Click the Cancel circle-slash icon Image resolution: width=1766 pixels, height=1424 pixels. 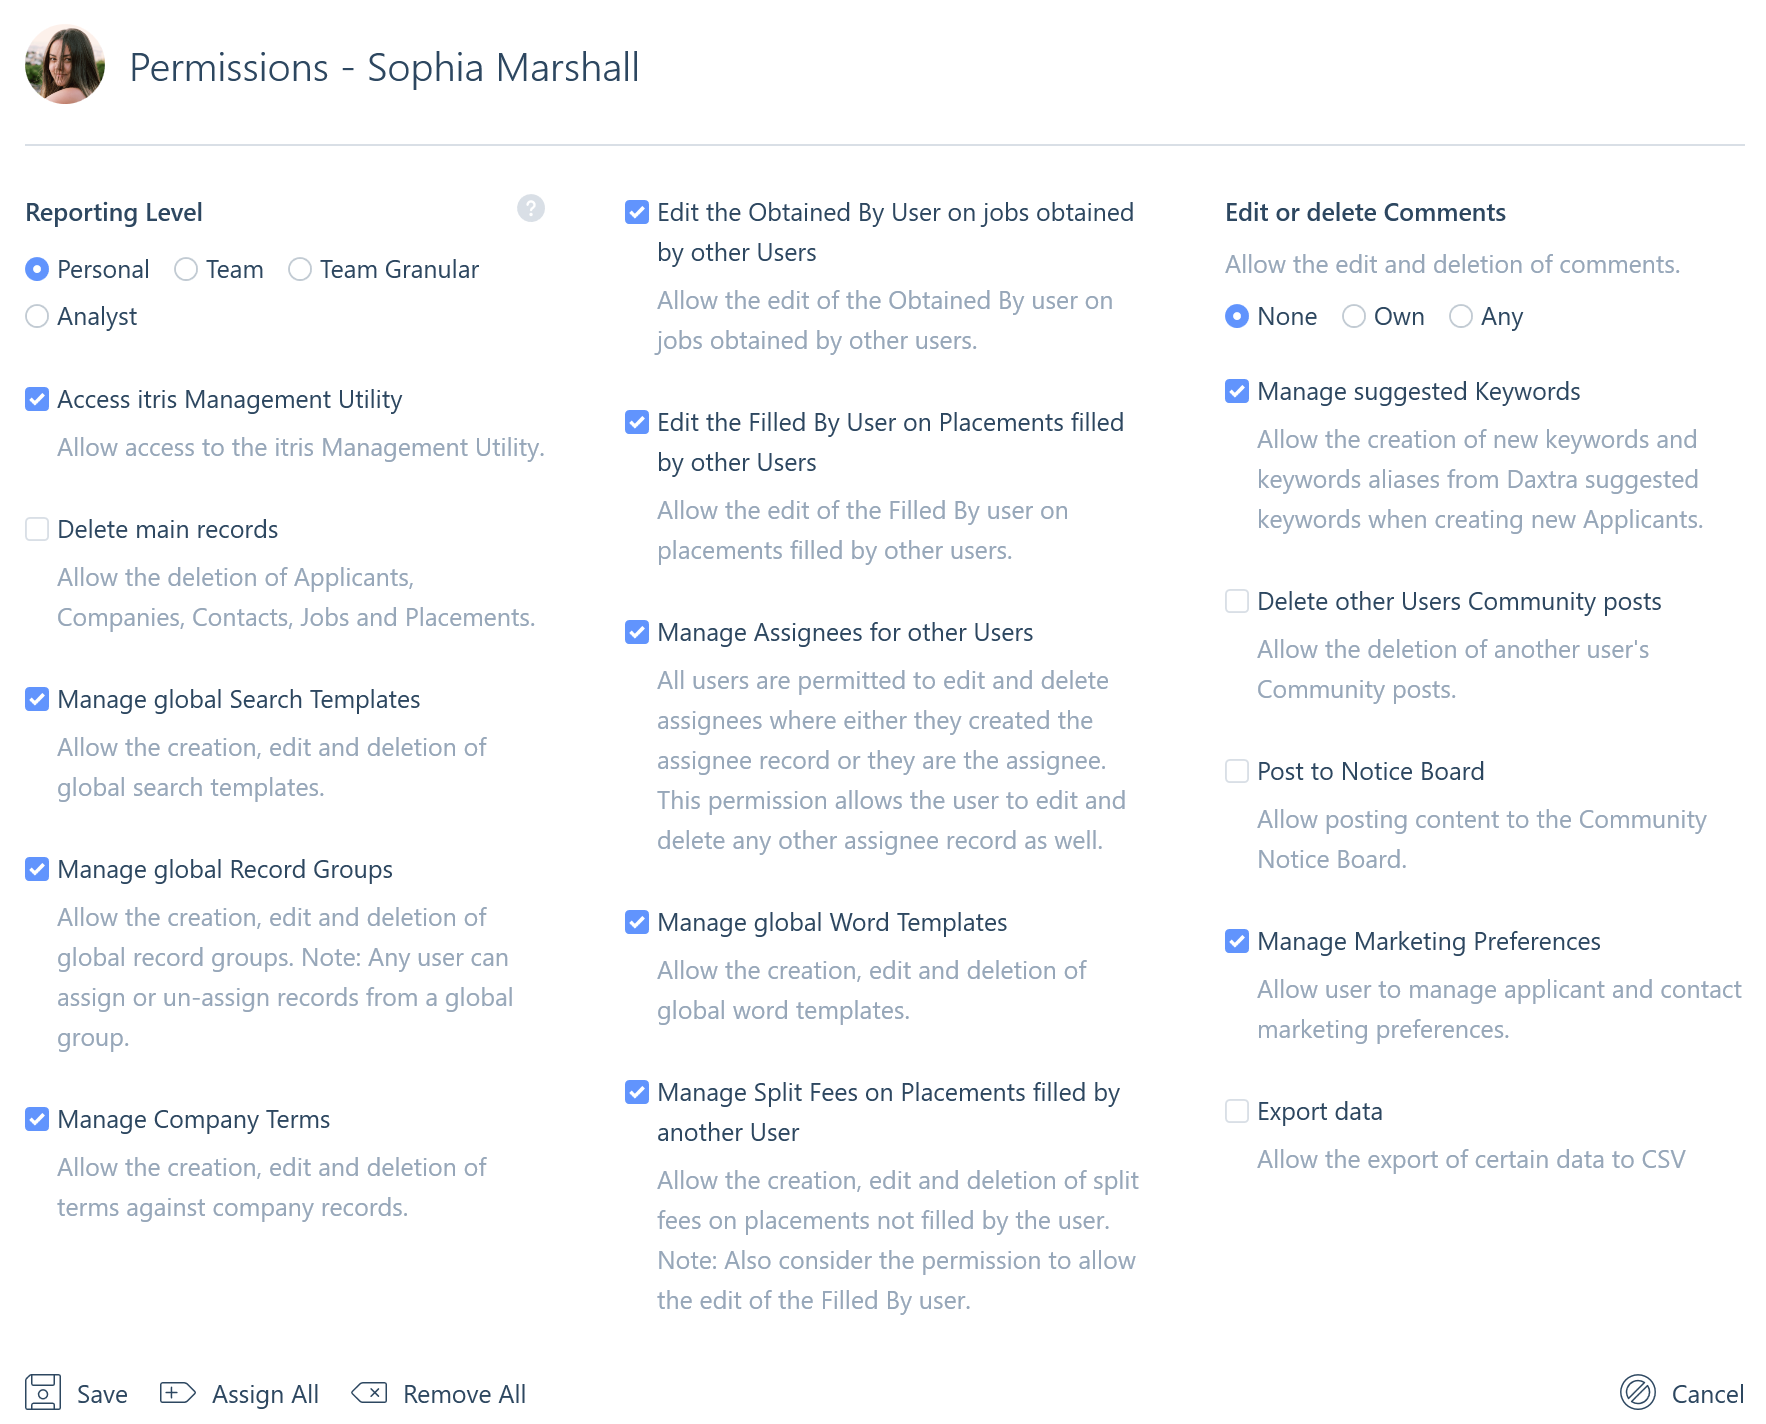click(x=1638, y=1392)
